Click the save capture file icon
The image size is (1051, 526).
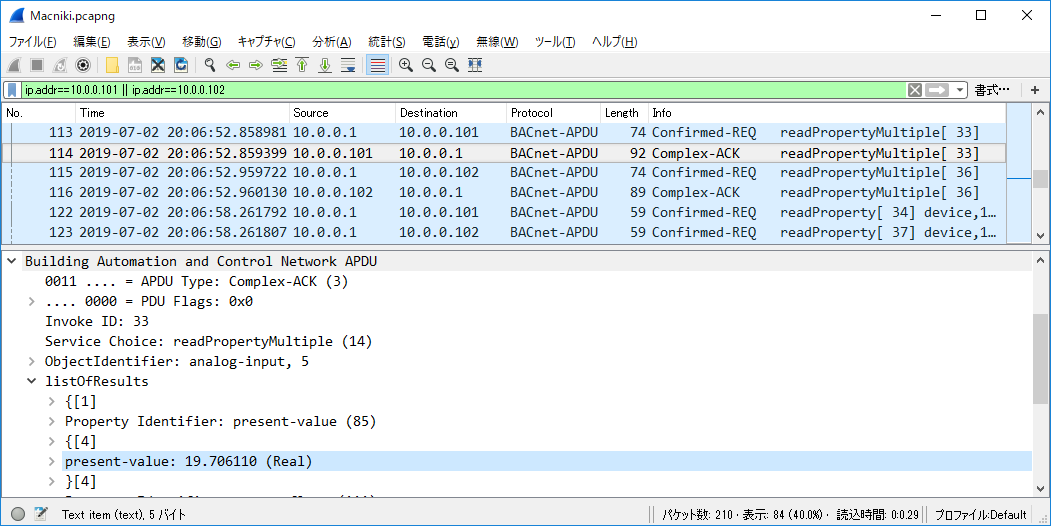(x=135, y=65)
